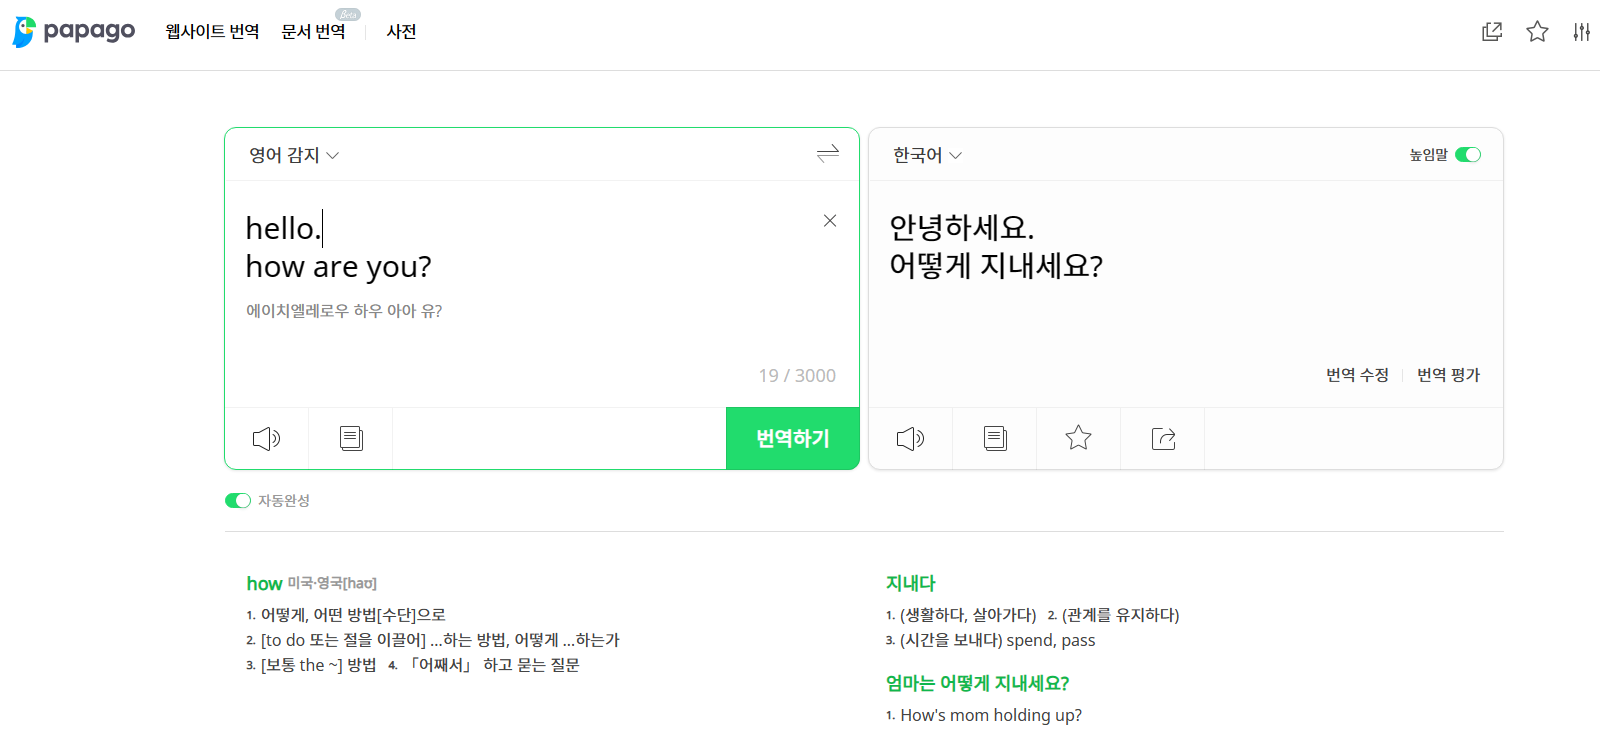This screenshot has width=1600, height=738.
Task: Clear the input text with the X
Action: click(829, 221)
